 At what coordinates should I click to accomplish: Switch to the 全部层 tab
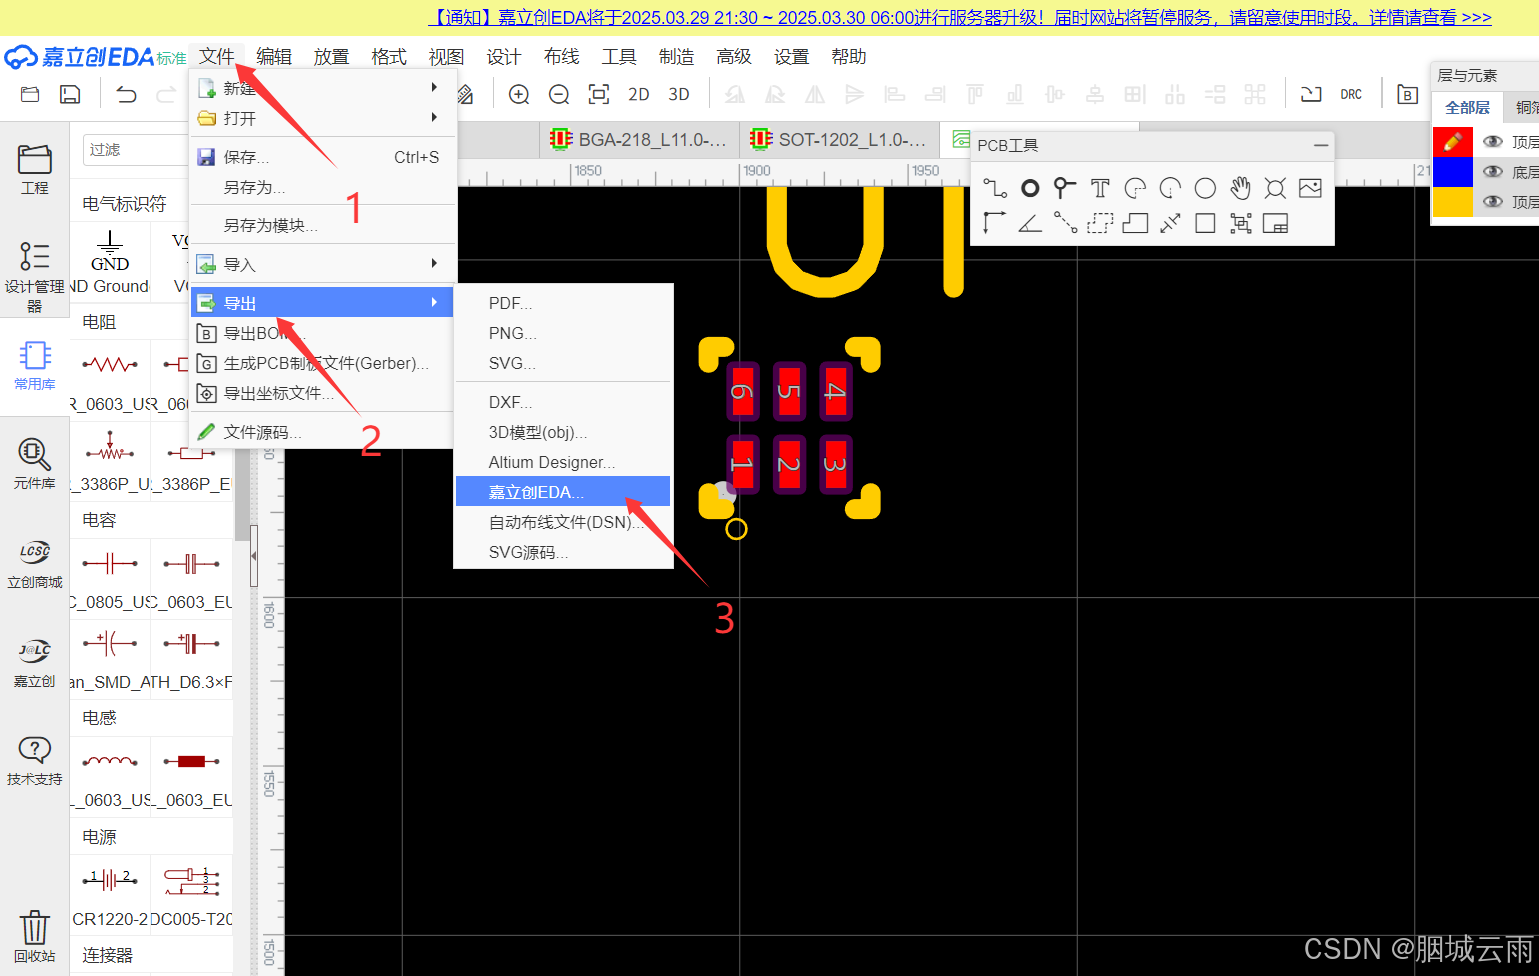1467,107
